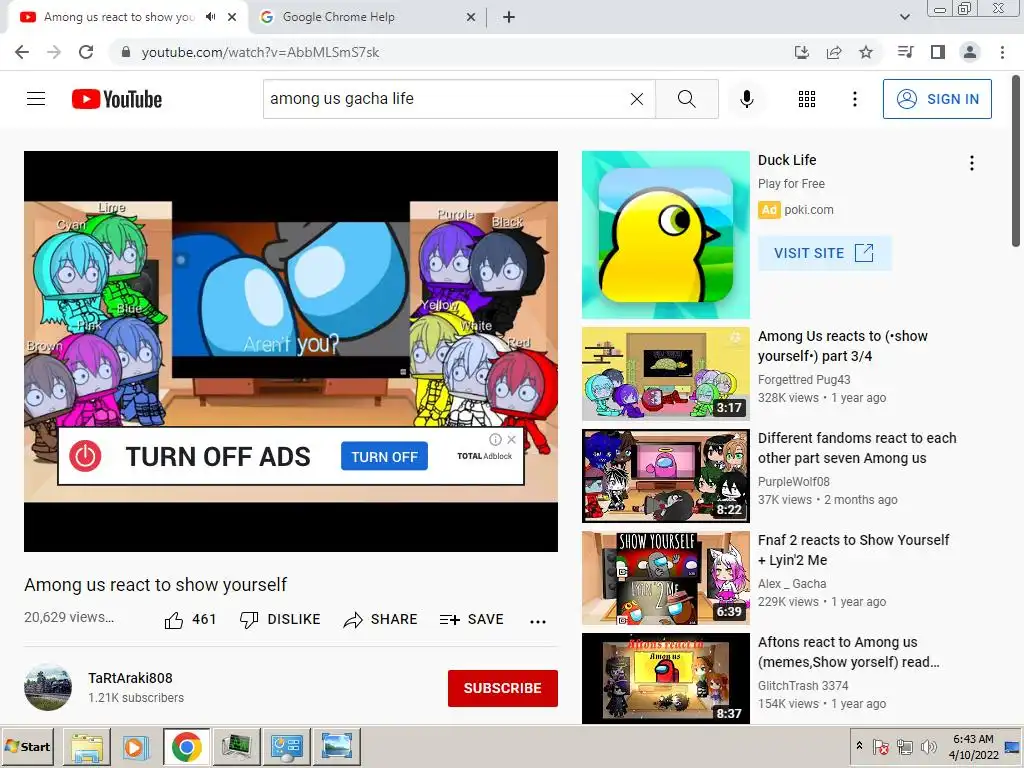The height and width of the screenshot is (768, 1024).
Task: Click the video player area
Action: pyautogui.click(x=291, y=351)
